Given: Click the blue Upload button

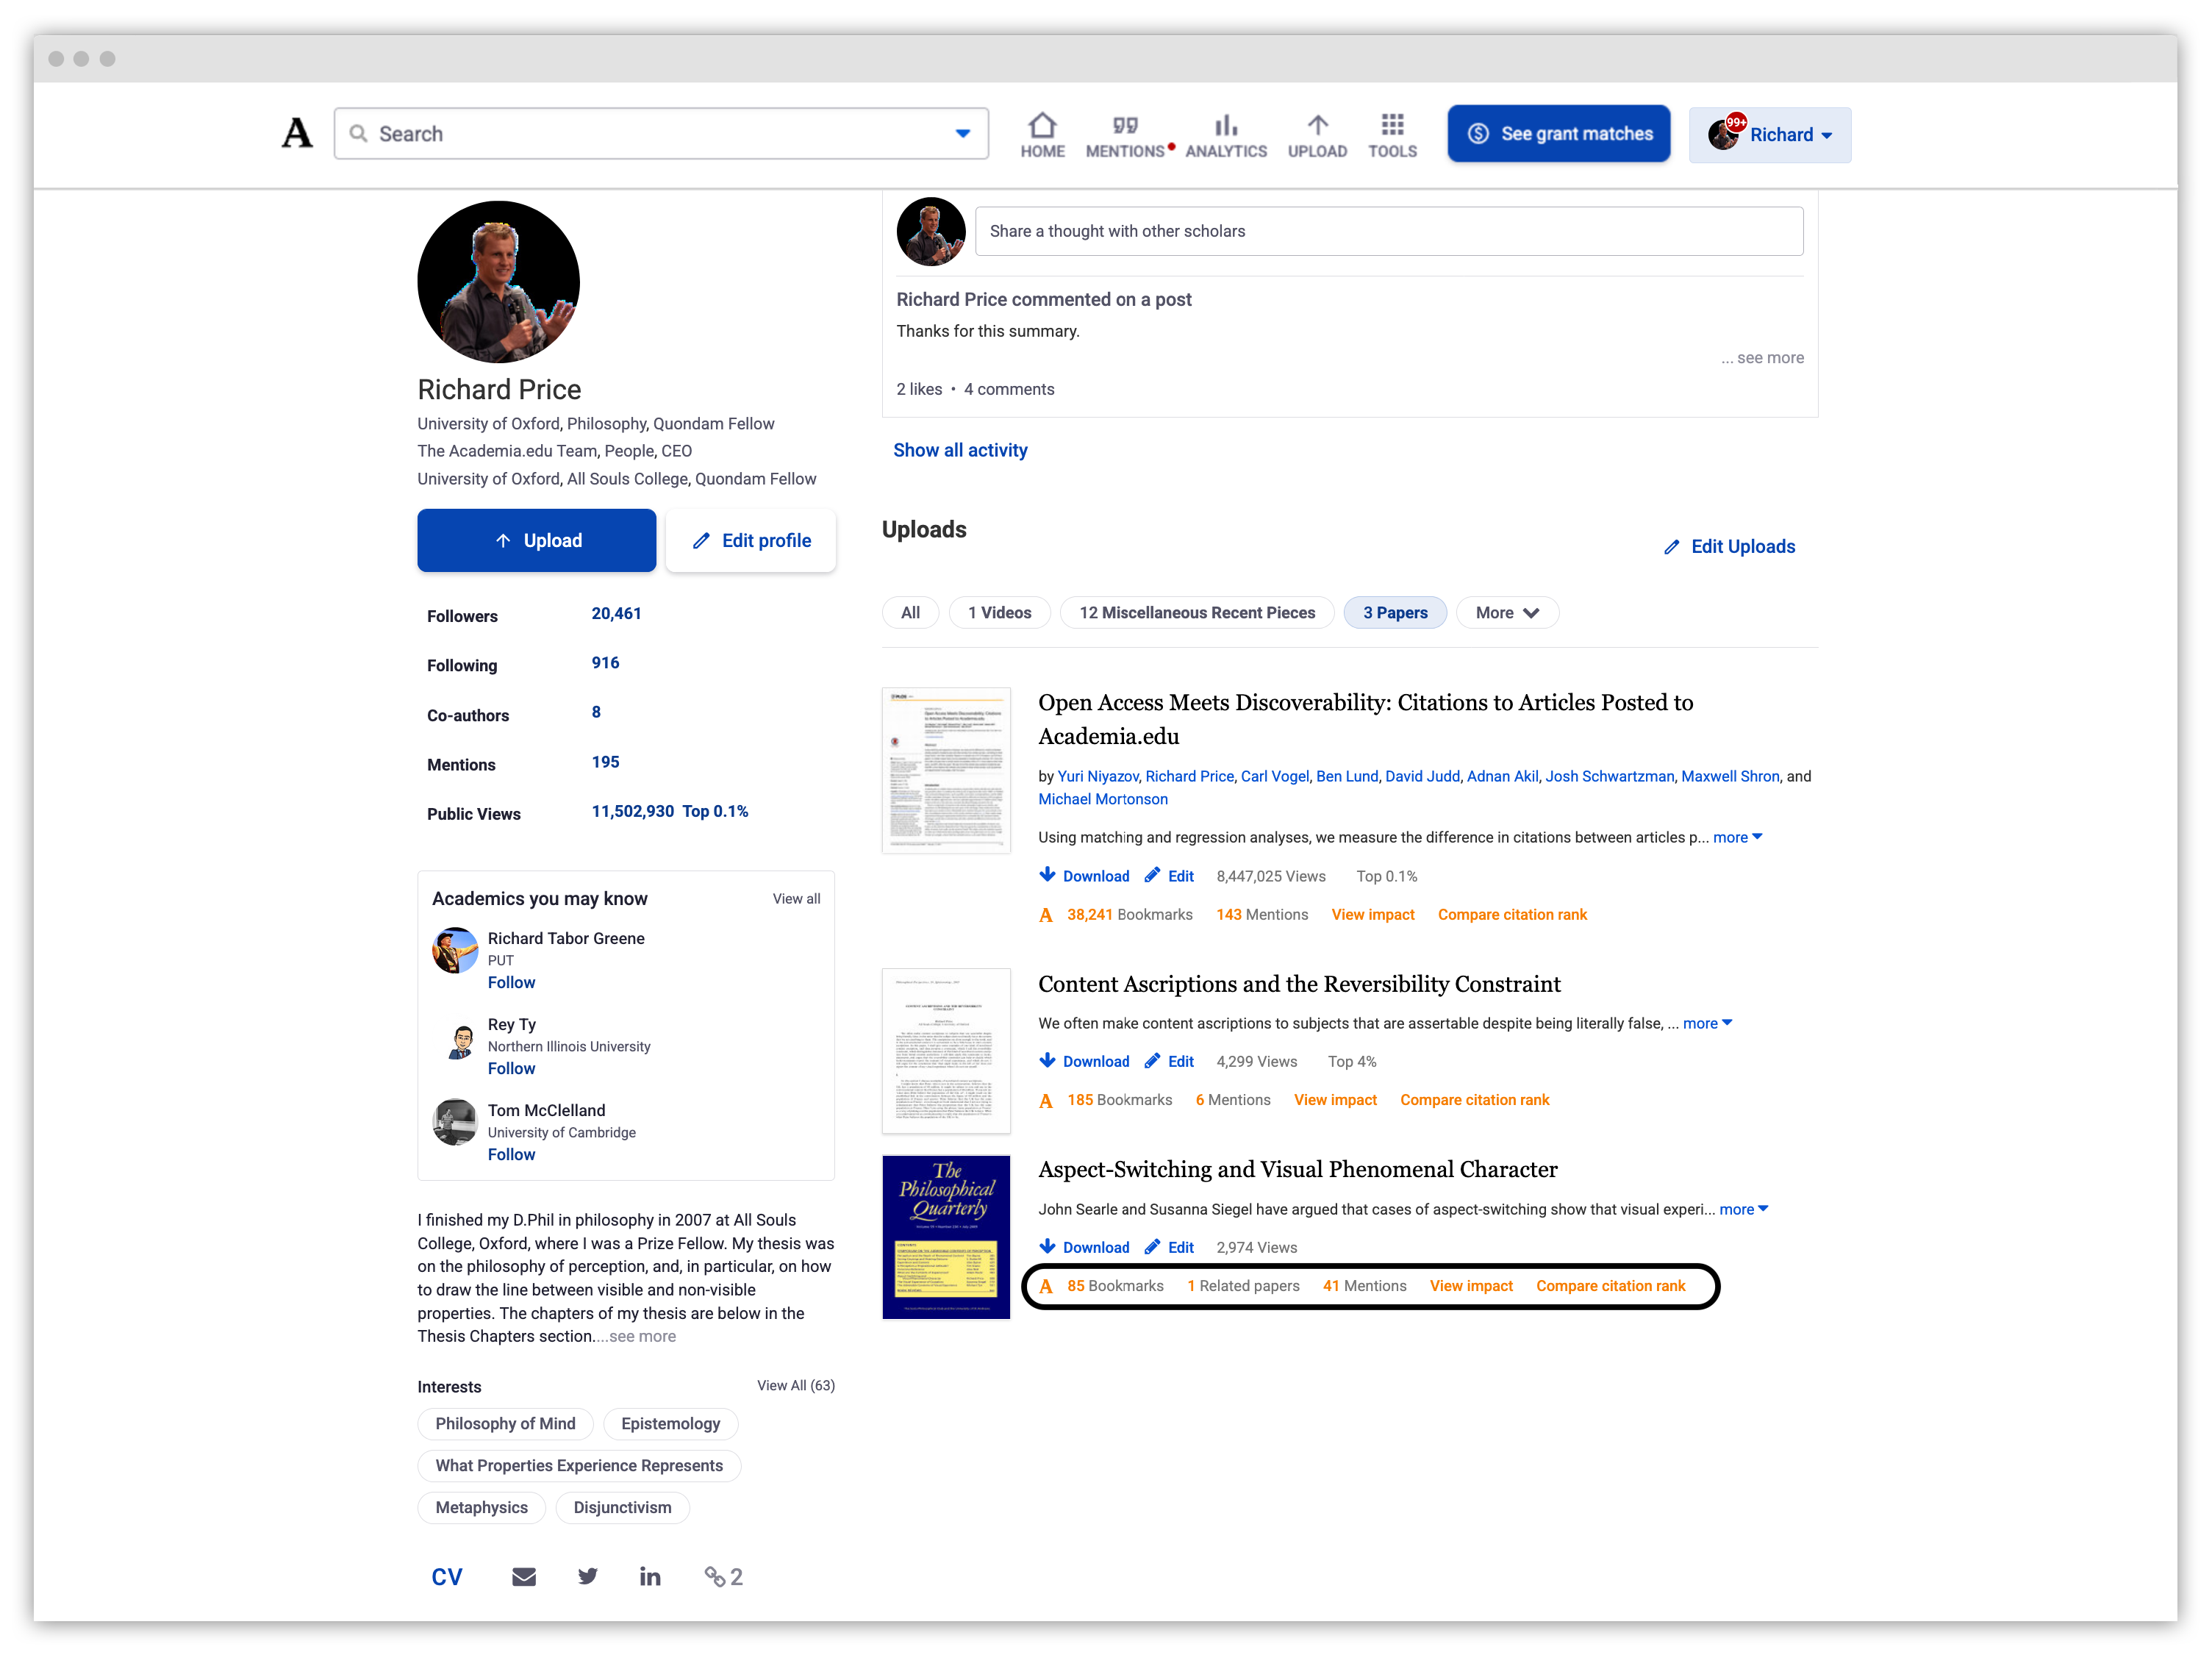Looking at the screenshot, I should 536,540.
